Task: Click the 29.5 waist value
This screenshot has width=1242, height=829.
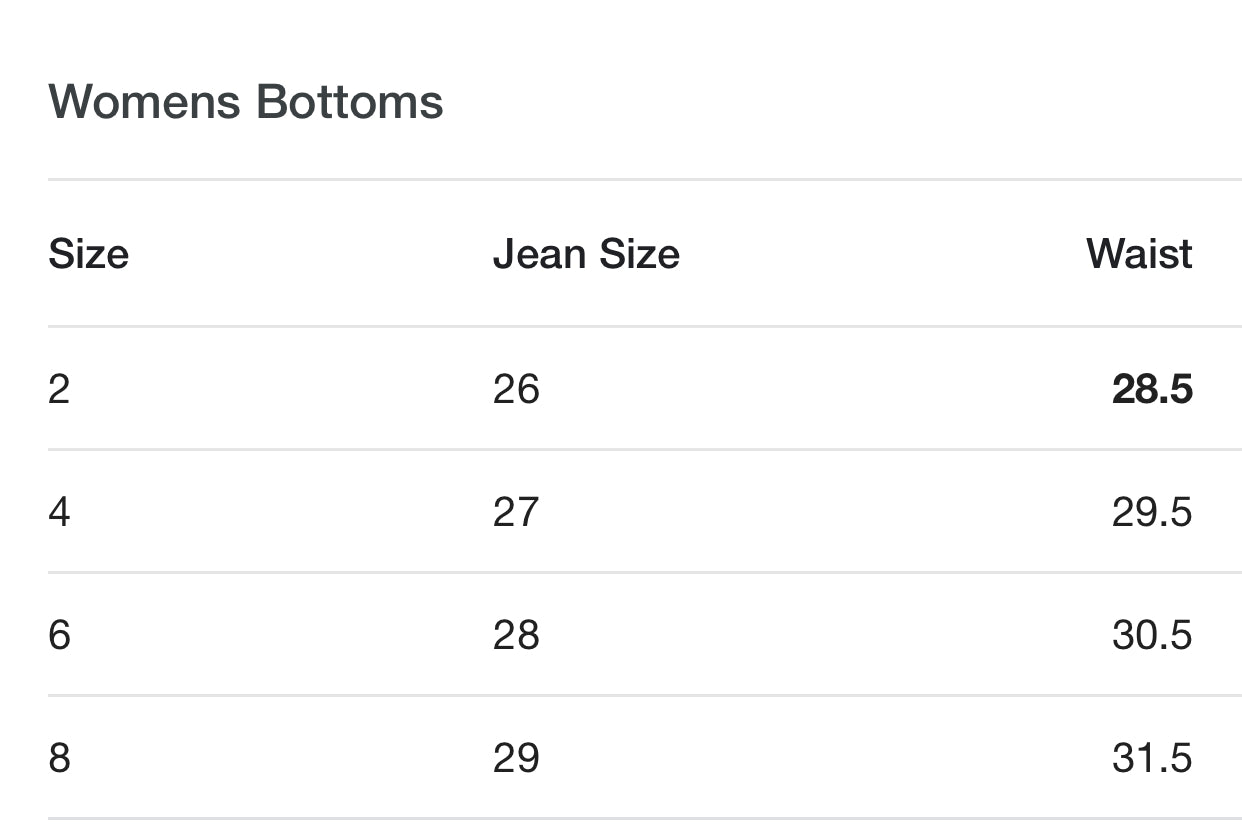Action: point(1152,511)
